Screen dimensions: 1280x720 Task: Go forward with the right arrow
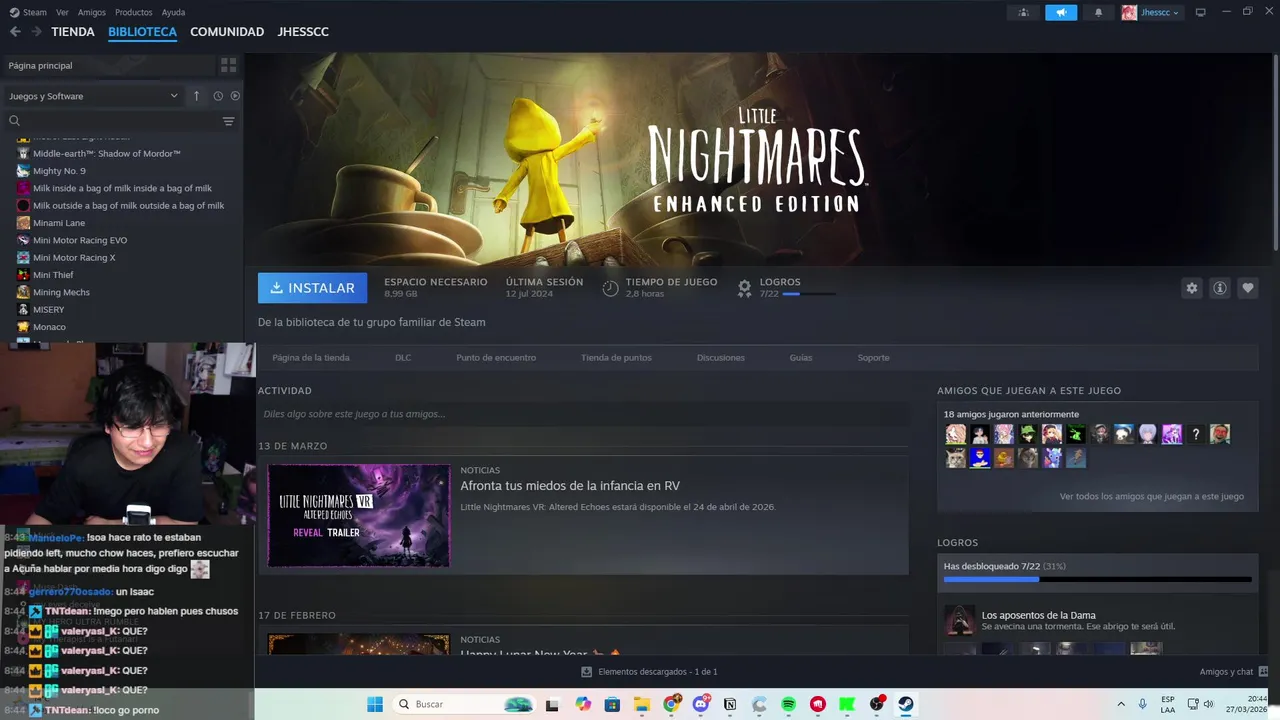36,32
